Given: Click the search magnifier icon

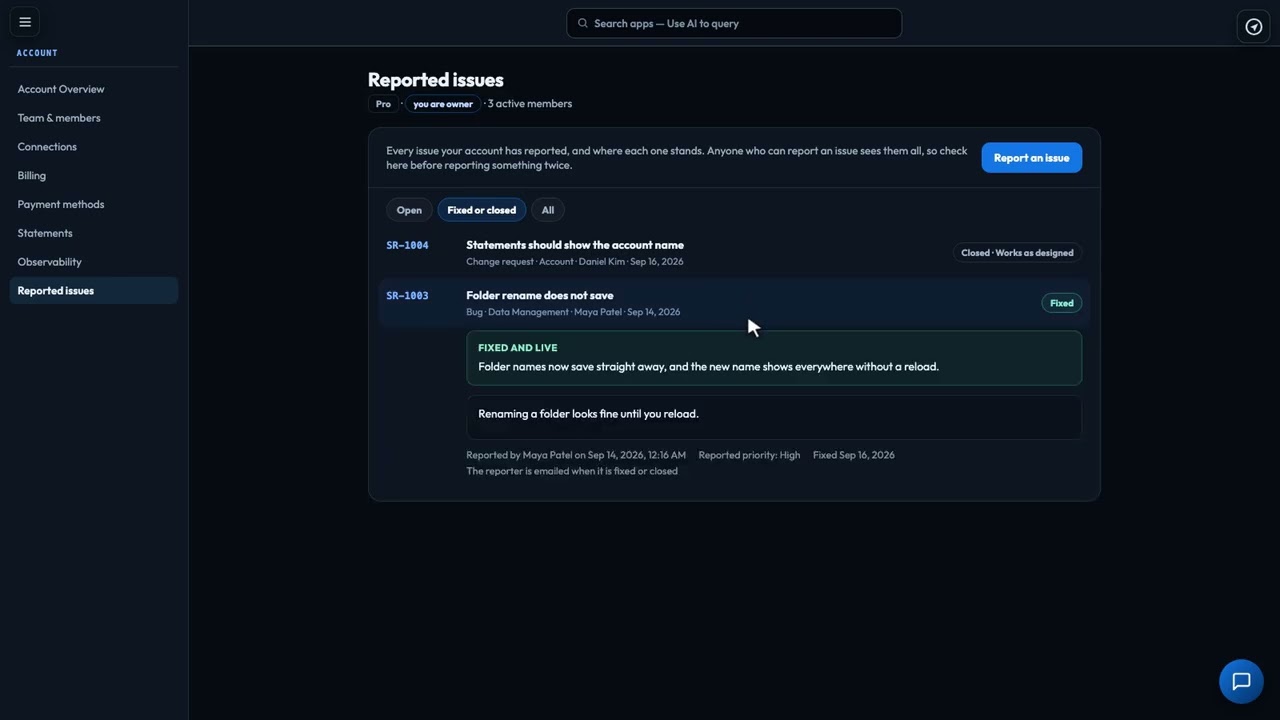Looking at the screenshot, I should [583, 23].
